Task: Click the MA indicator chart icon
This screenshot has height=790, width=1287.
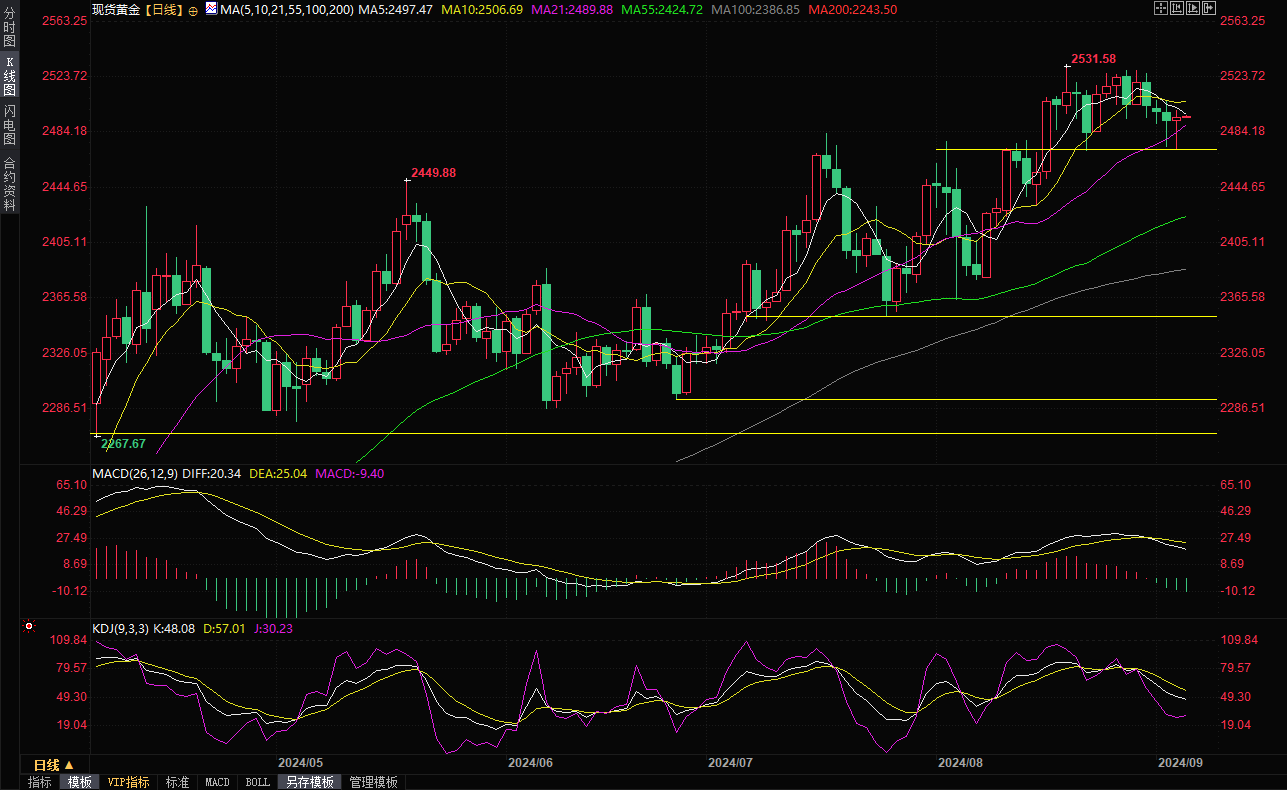Action: [210, 8]
